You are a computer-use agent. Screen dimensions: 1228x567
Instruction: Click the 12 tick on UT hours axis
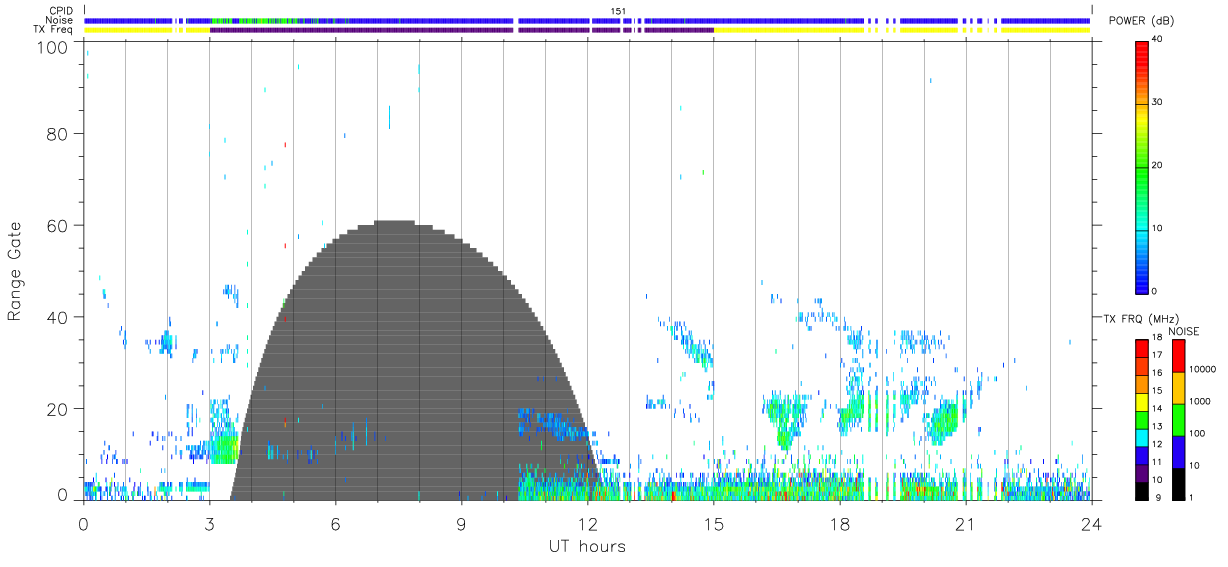[x=588, y=523]
